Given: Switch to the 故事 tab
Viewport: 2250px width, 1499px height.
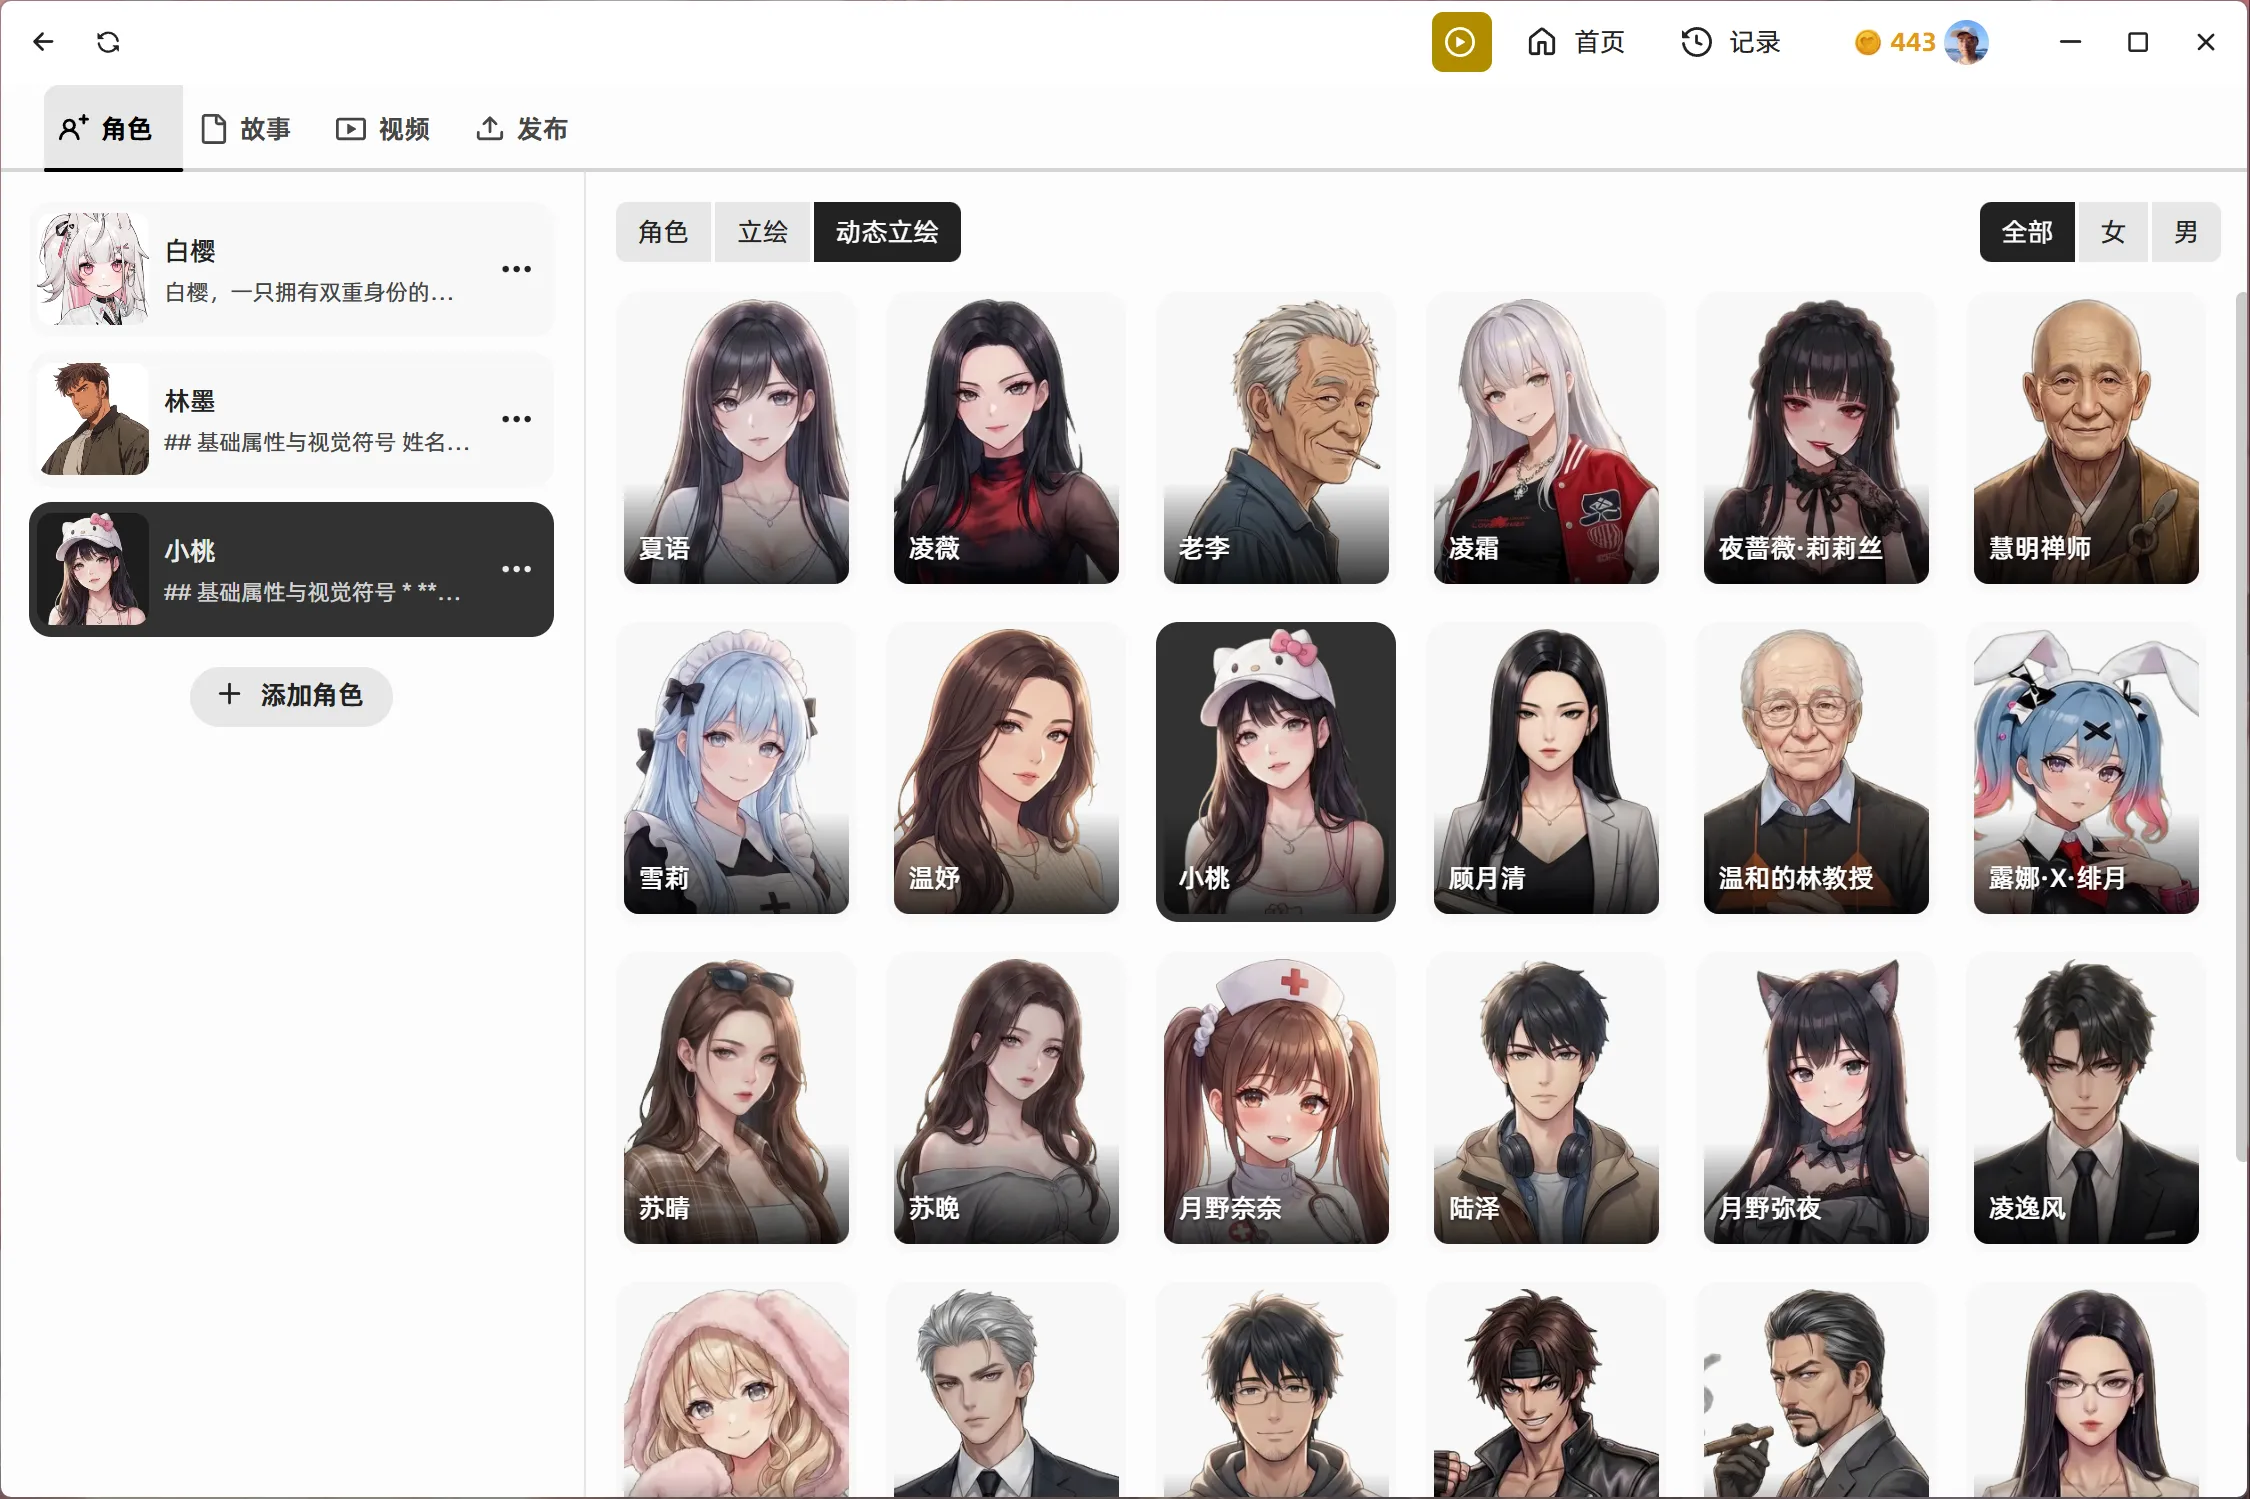Looking at the screenshot, I should tap(246, 129).
